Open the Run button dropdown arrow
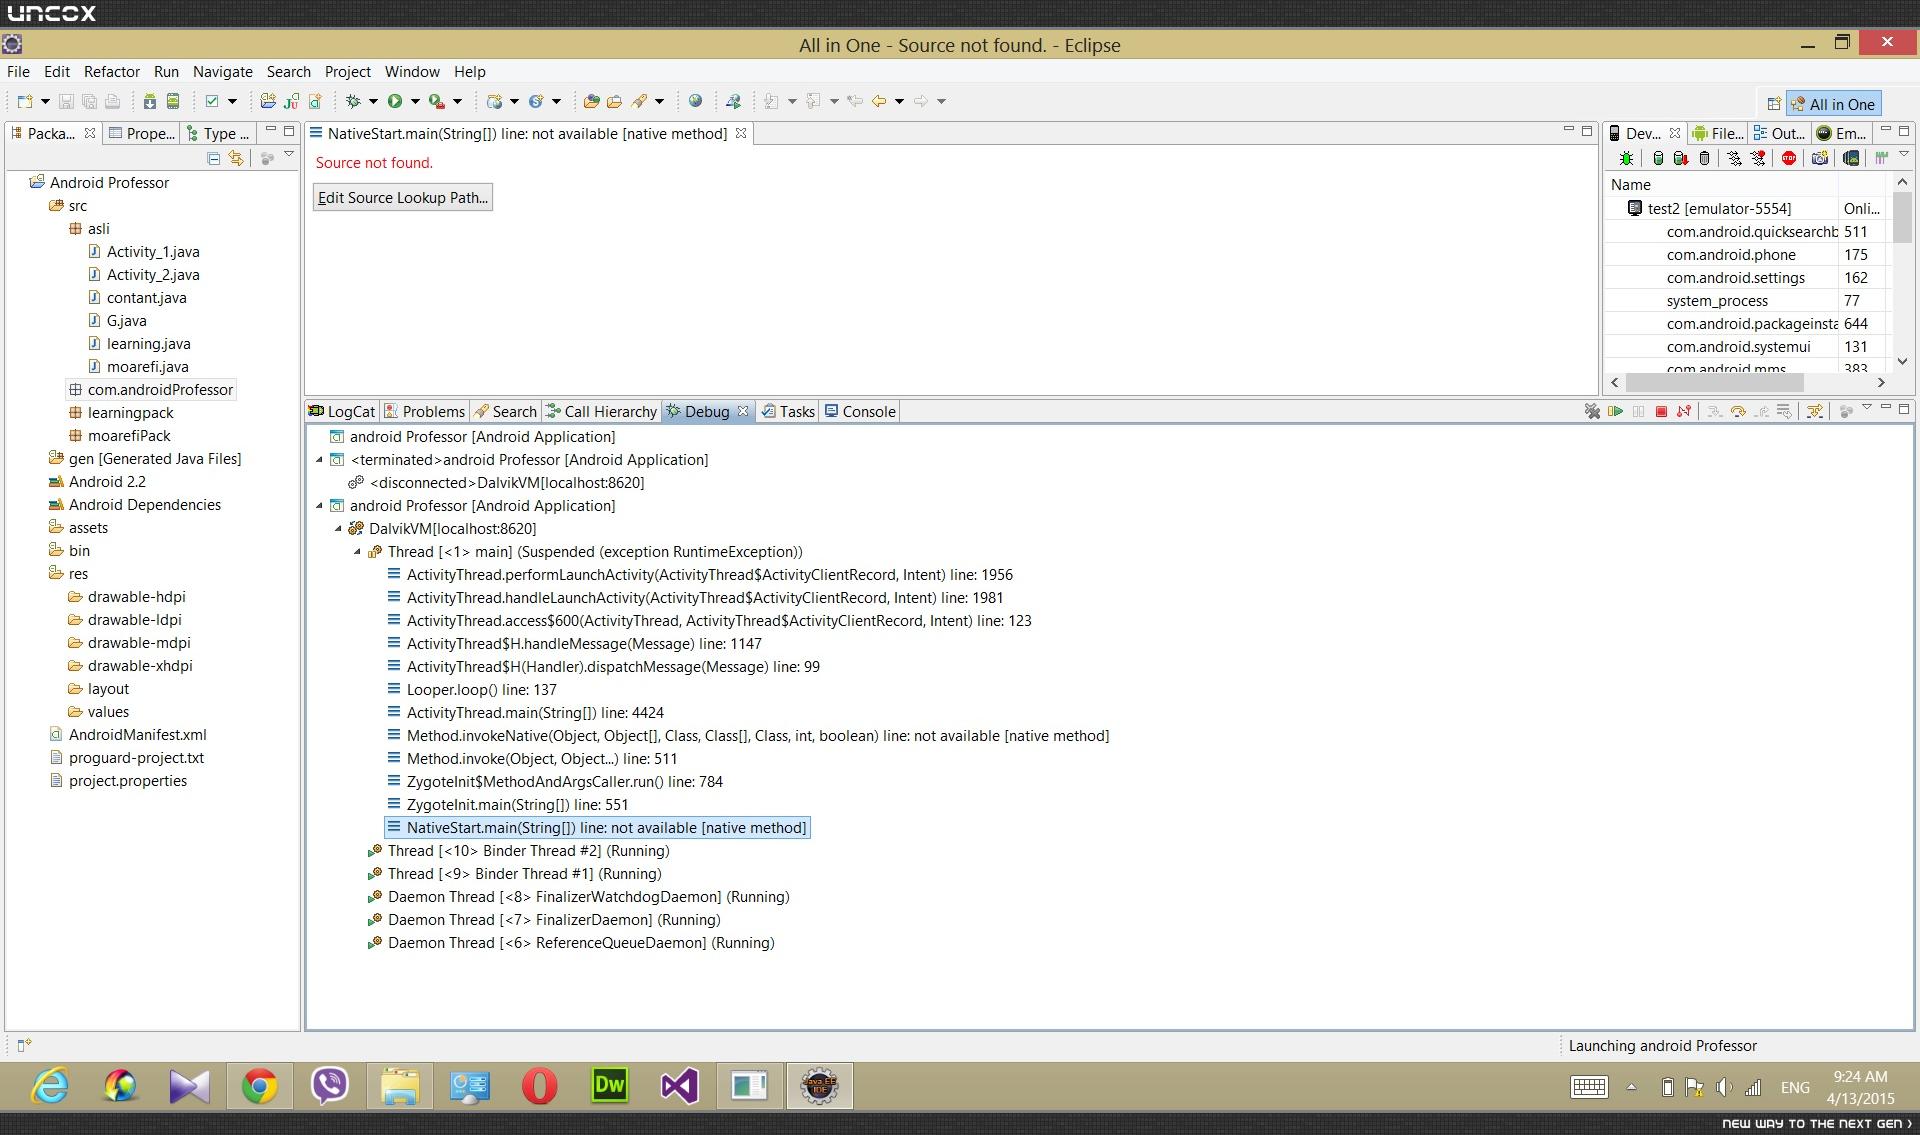This screenshot has width=1920, height=1135. click(x=415, y=101)
